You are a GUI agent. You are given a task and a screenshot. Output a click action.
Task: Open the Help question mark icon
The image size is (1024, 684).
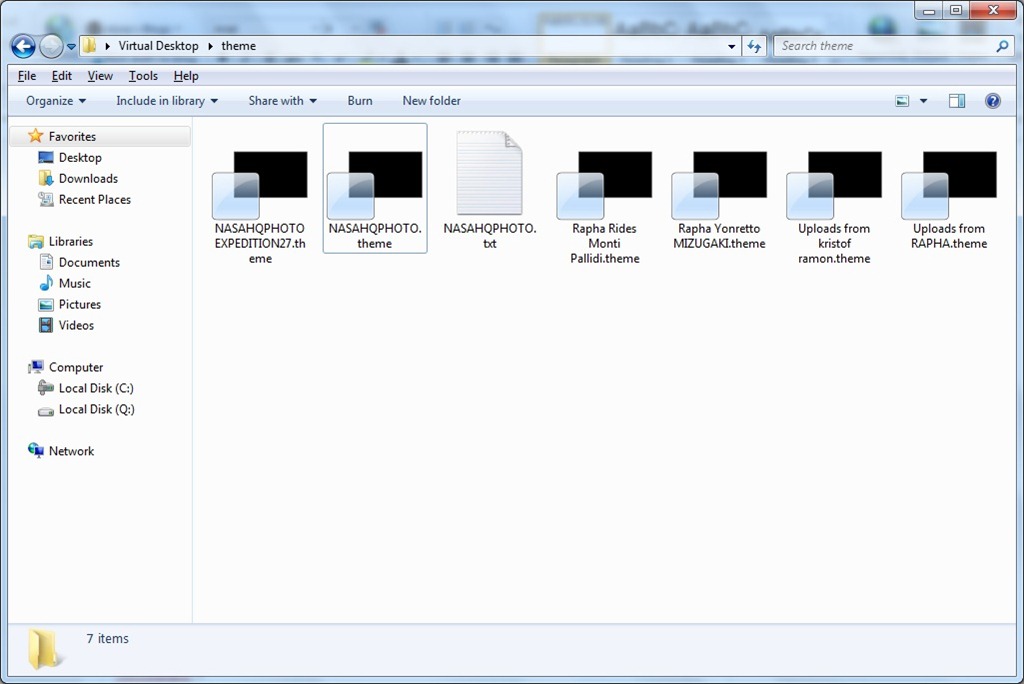pos(992,101)
